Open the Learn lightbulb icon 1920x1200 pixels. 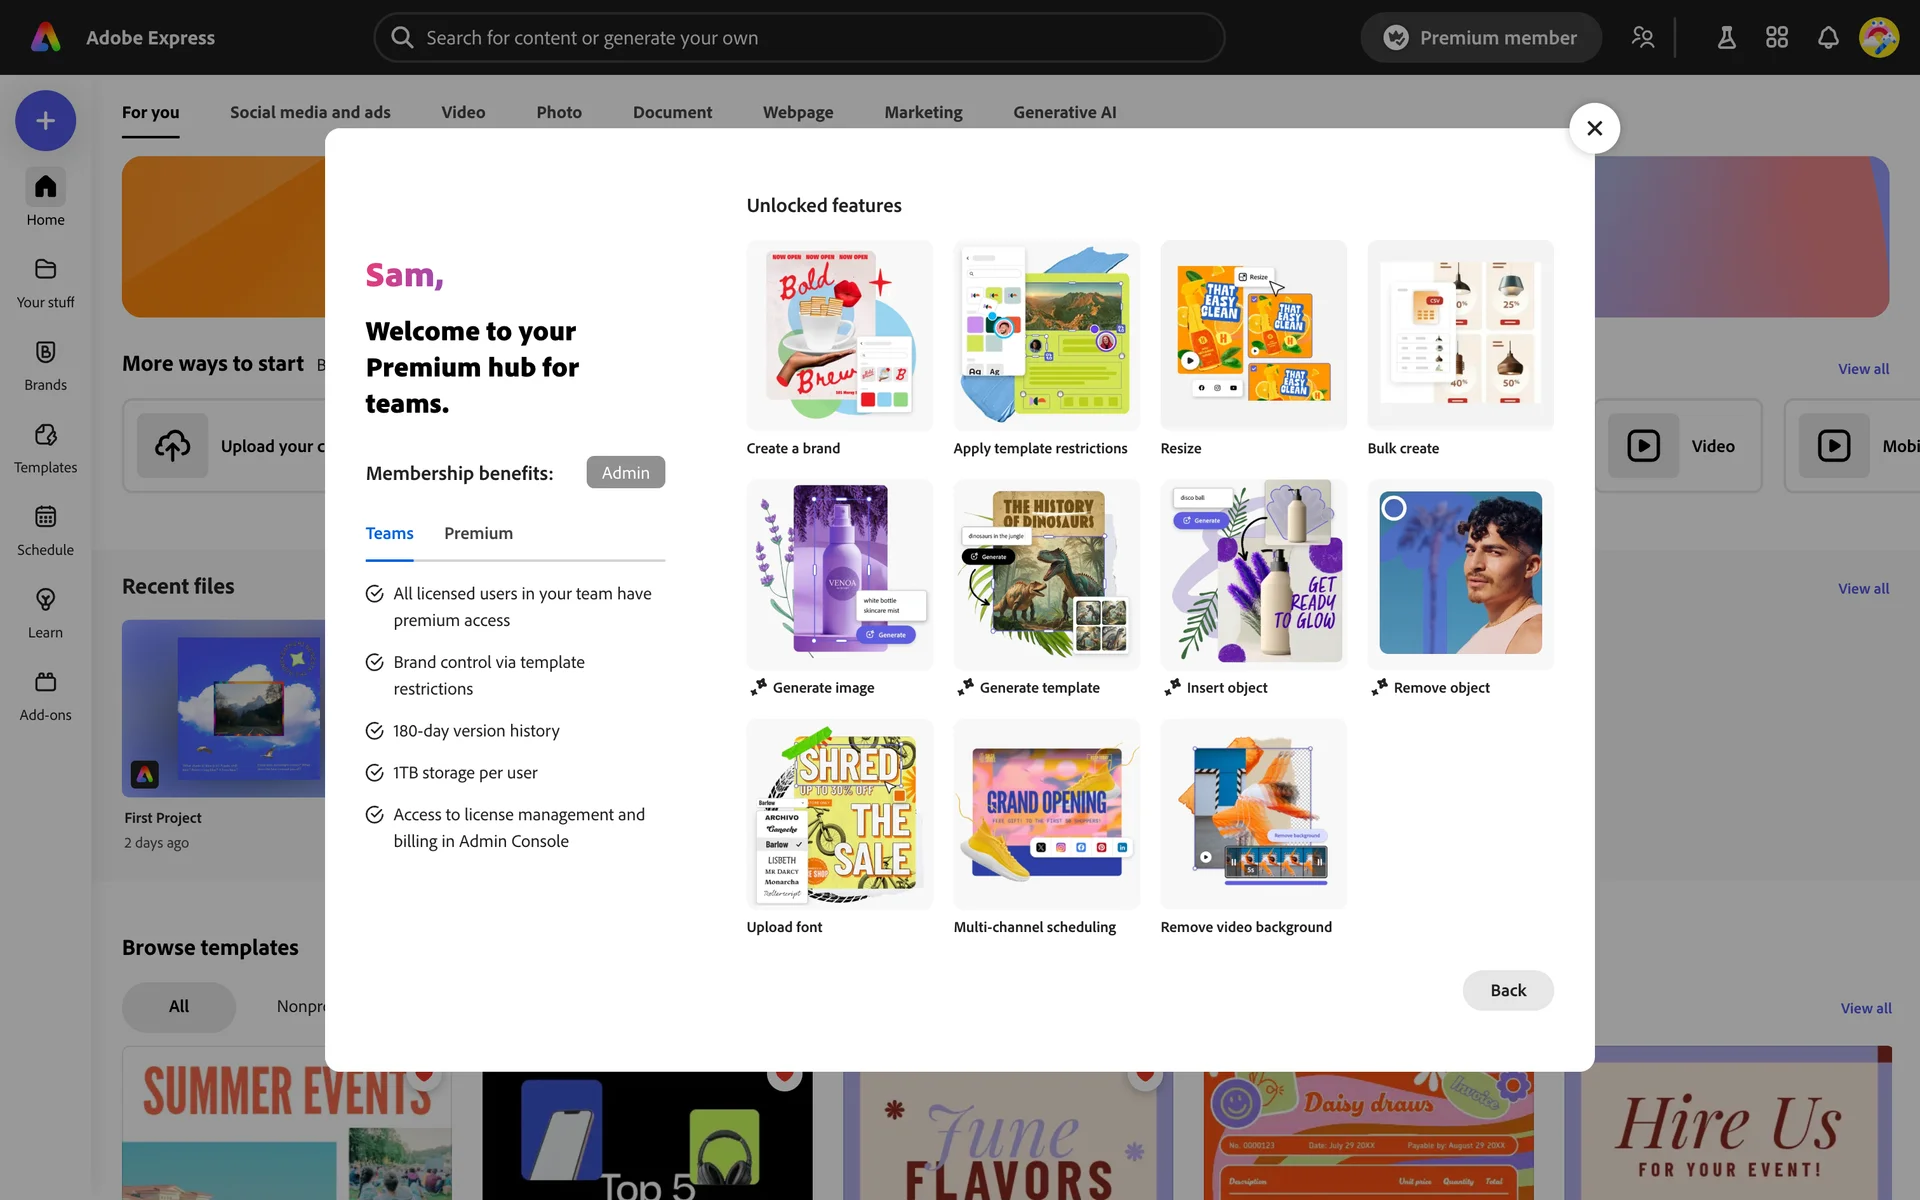[x=45, y=600]
